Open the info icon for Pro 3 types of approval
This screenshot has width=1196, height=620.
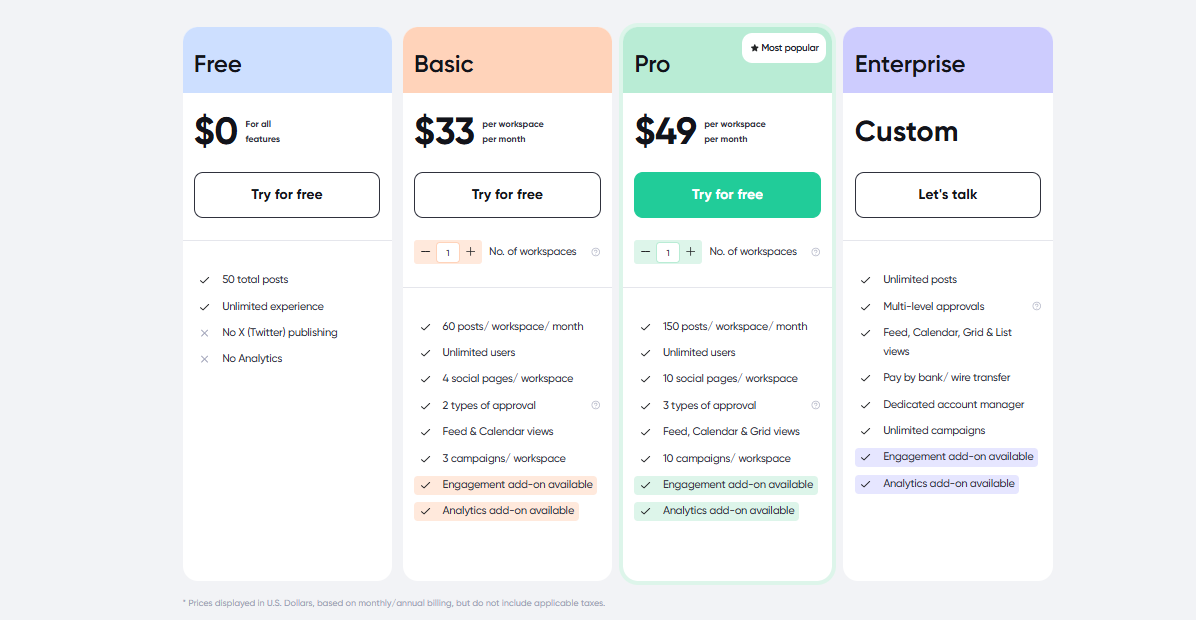pos(815,405)
